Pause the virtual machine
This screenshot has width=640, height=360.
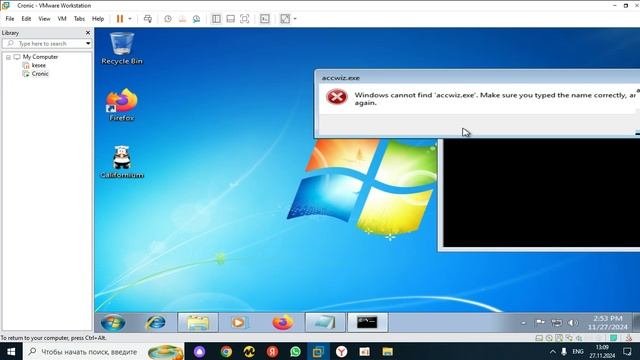tap(120, 19)
